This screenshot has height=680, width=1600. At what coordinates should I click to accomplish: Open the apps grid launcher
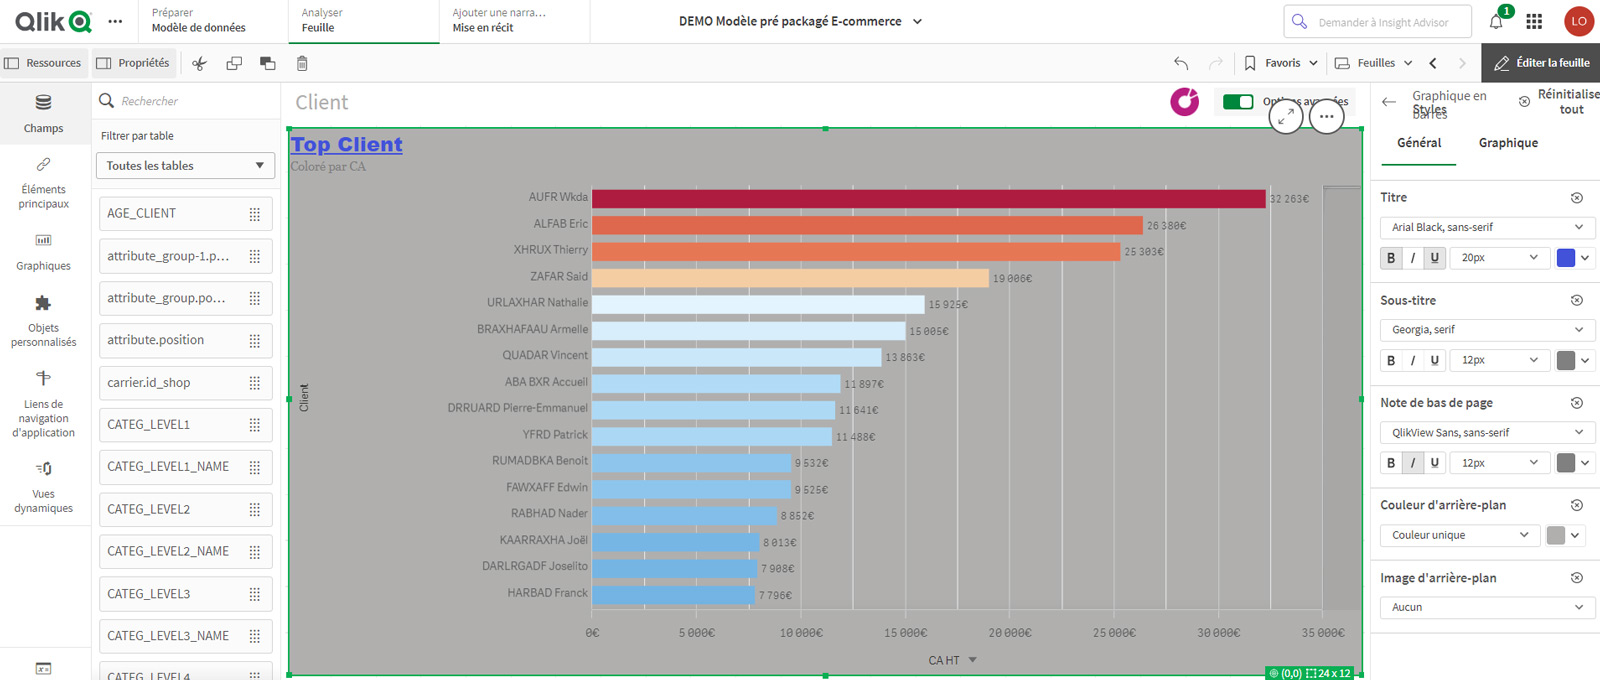pos(1534,21)
